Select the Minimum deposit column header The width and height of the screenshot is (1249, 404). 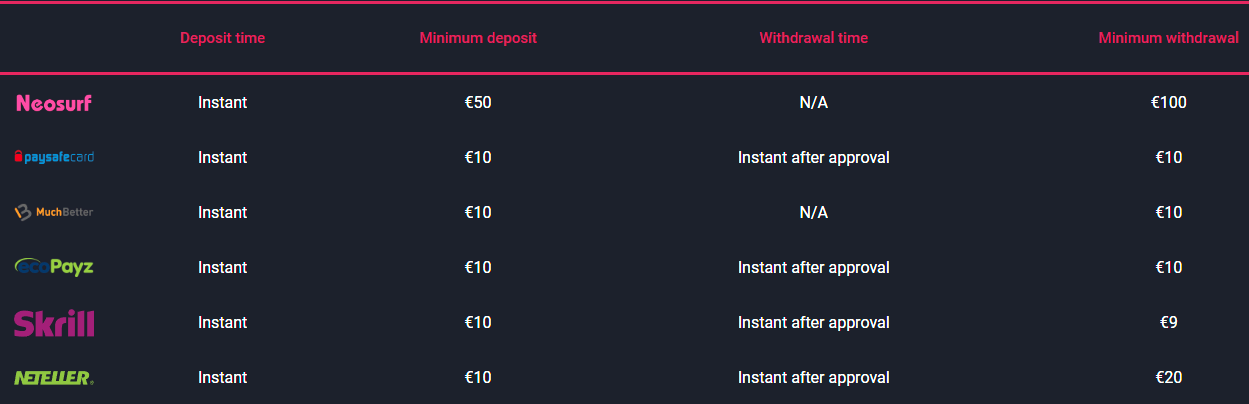point(478,38)
